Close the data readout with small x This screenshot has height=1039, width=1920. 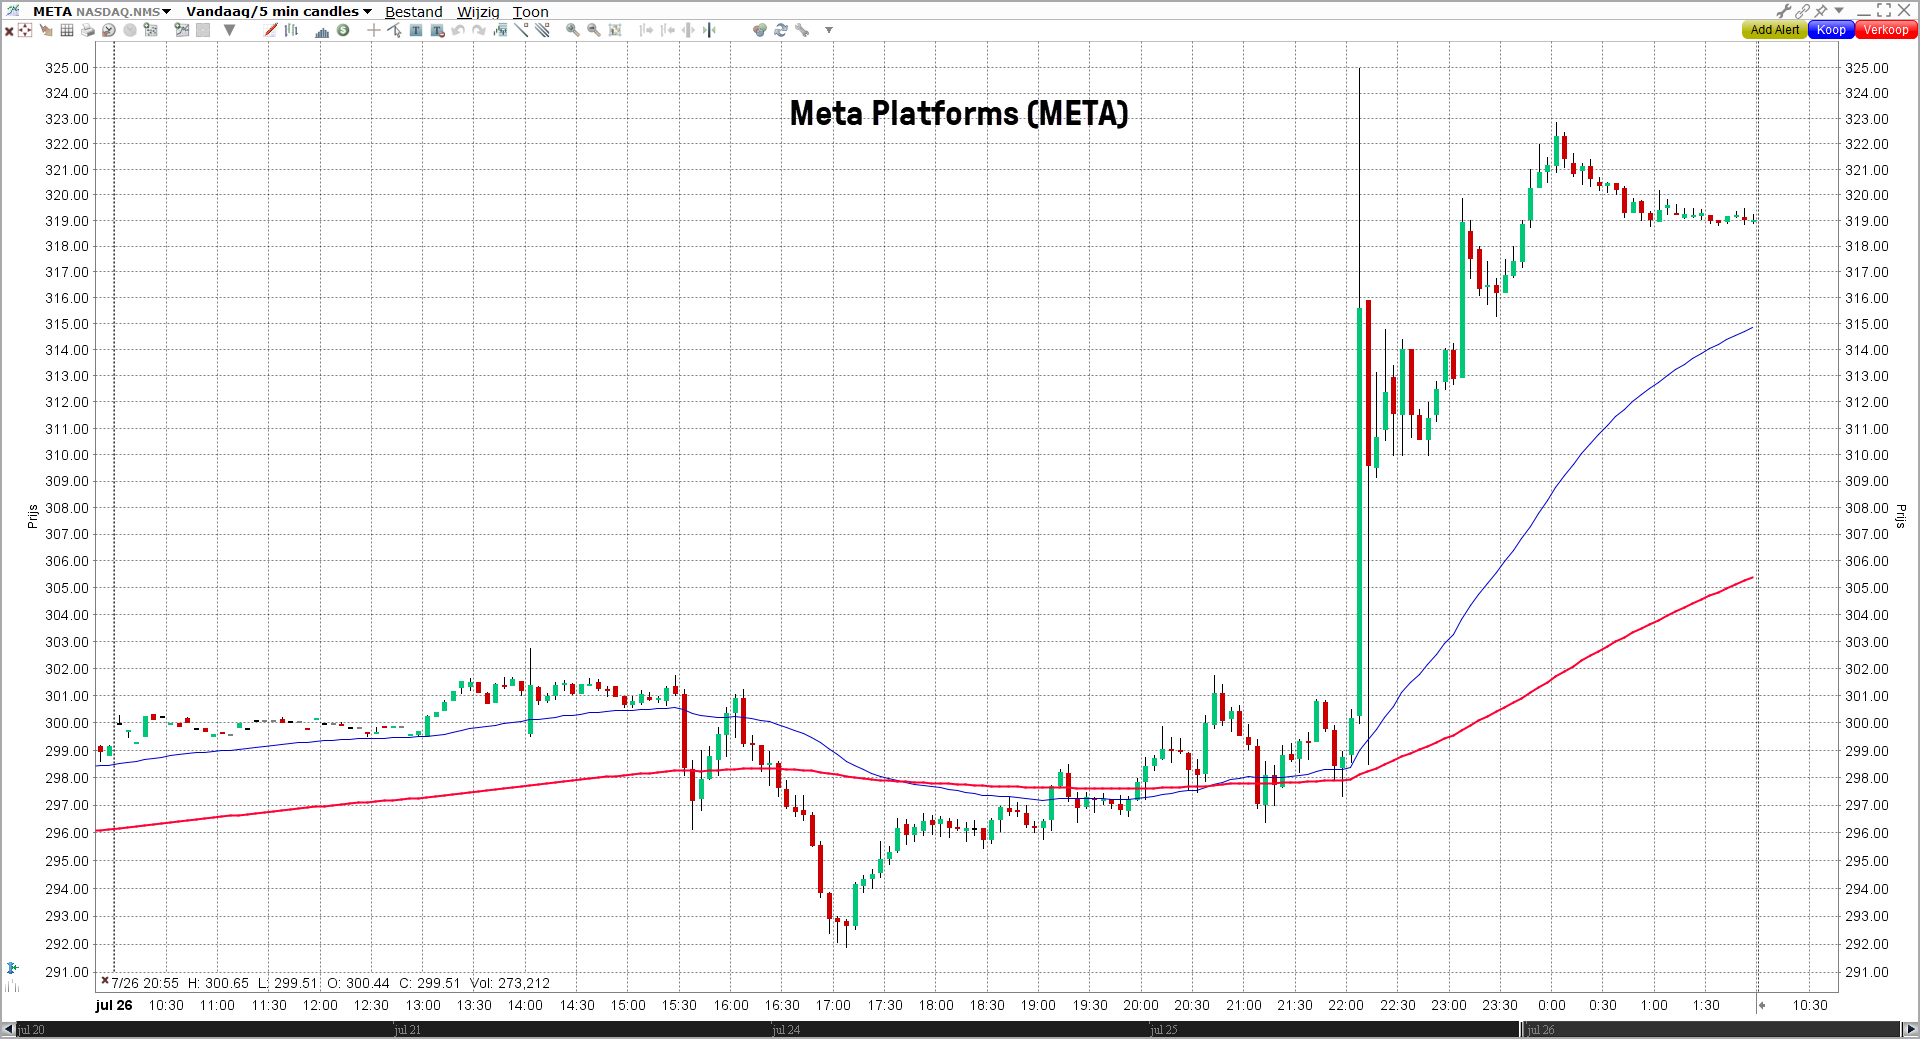104,981
